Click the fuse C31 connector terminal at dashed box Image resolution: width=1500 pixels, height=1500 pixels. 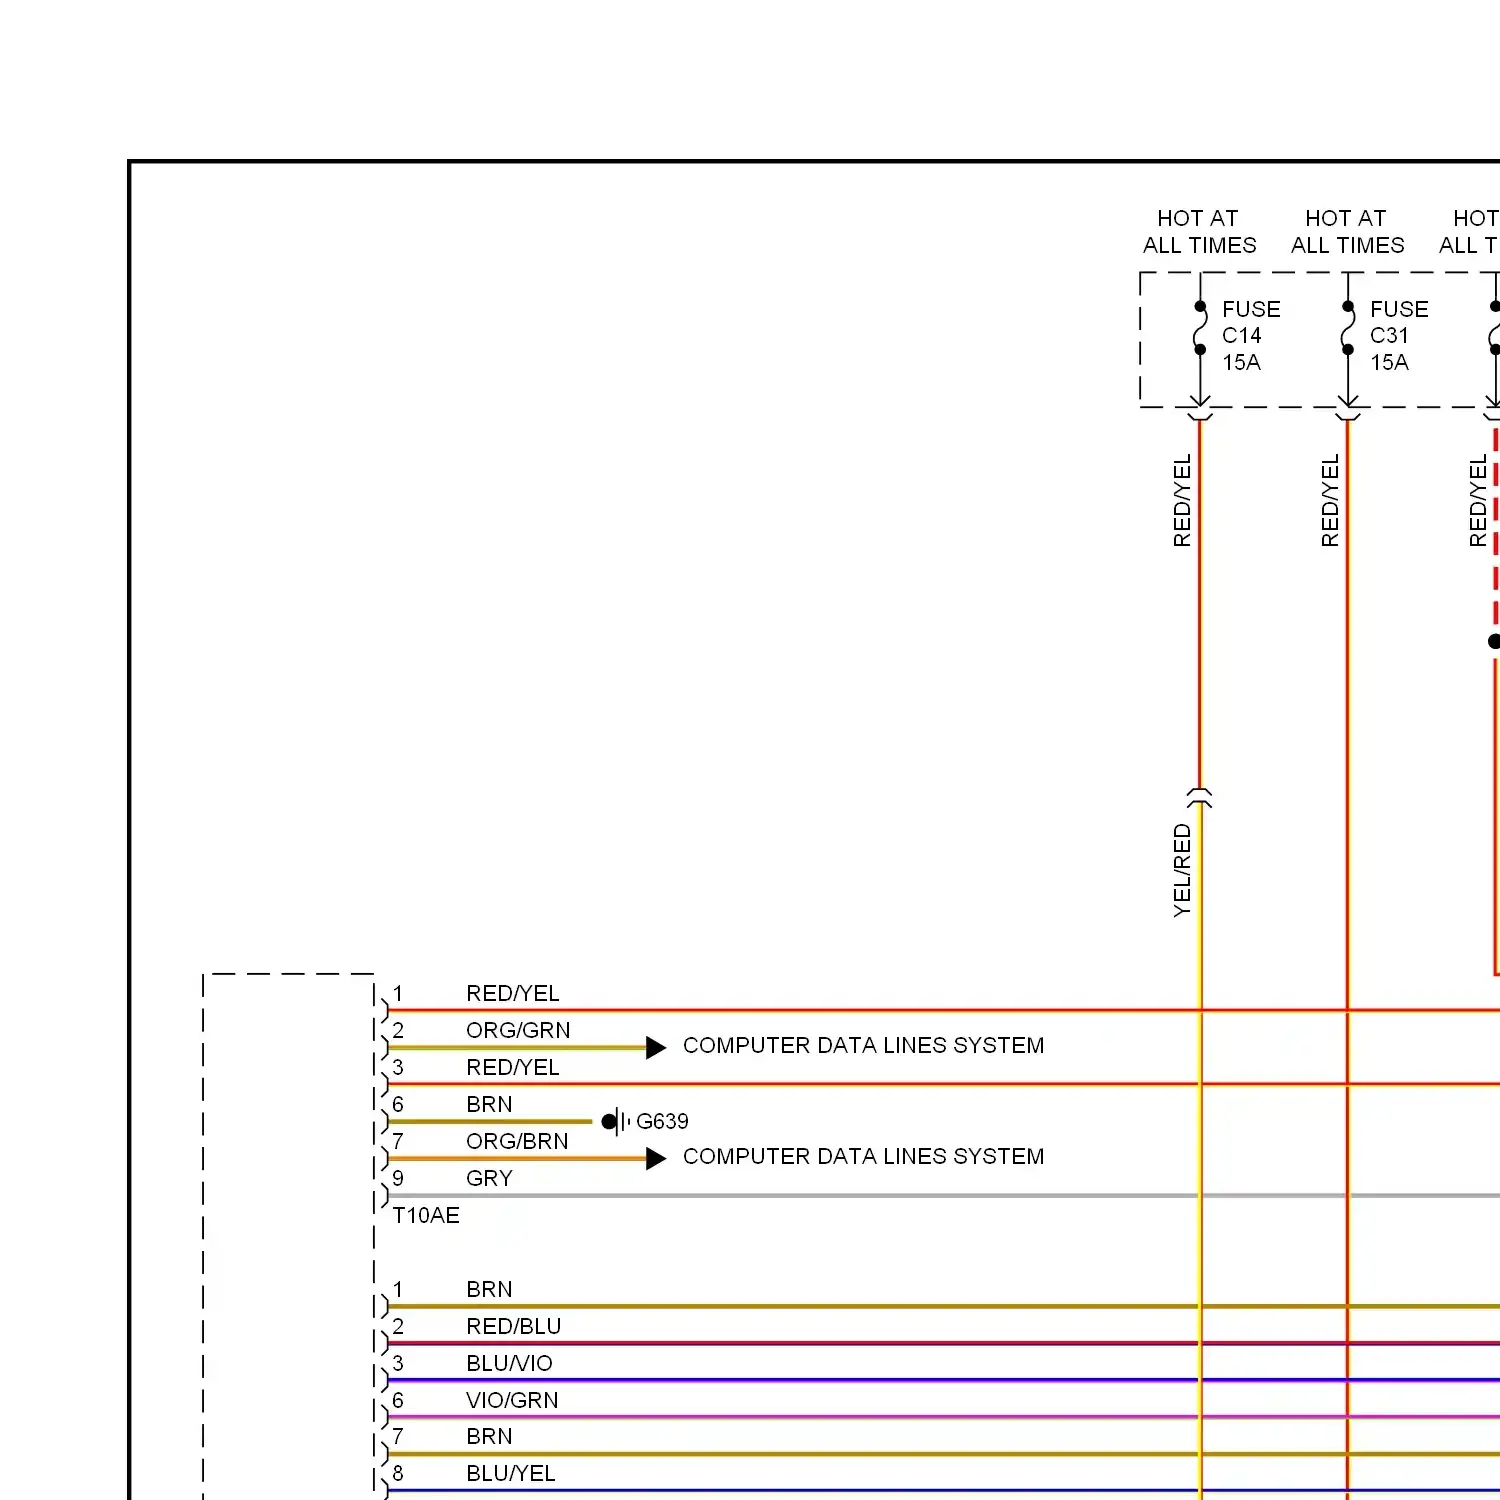click(1348, 408)
